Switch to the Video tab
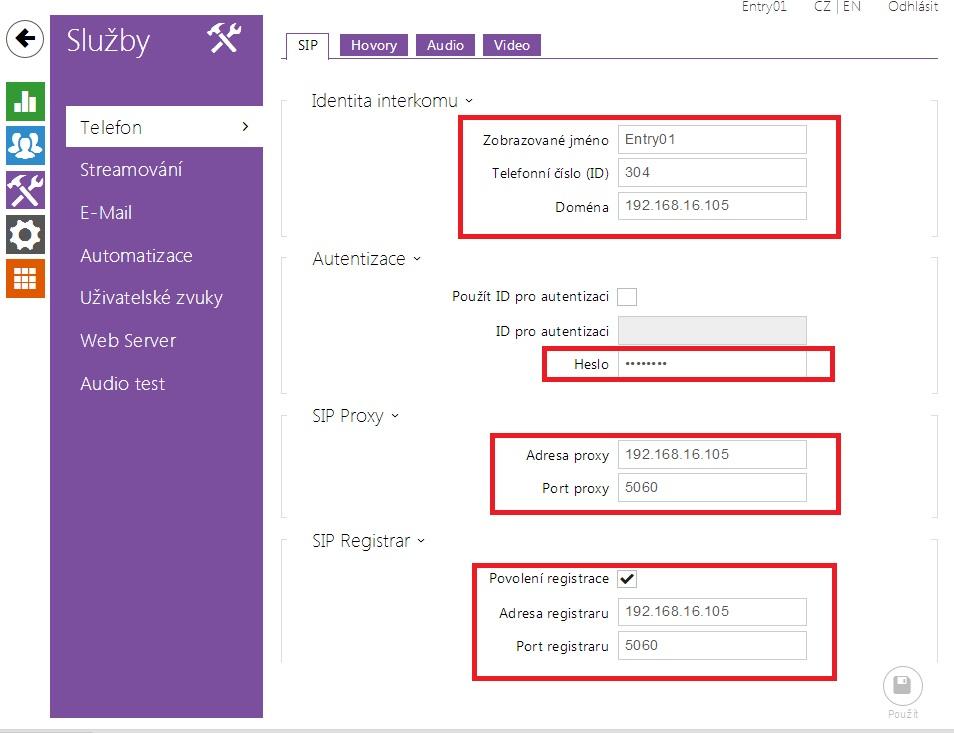954x733 pixels. pyautogui.click(x=512, y=45)
